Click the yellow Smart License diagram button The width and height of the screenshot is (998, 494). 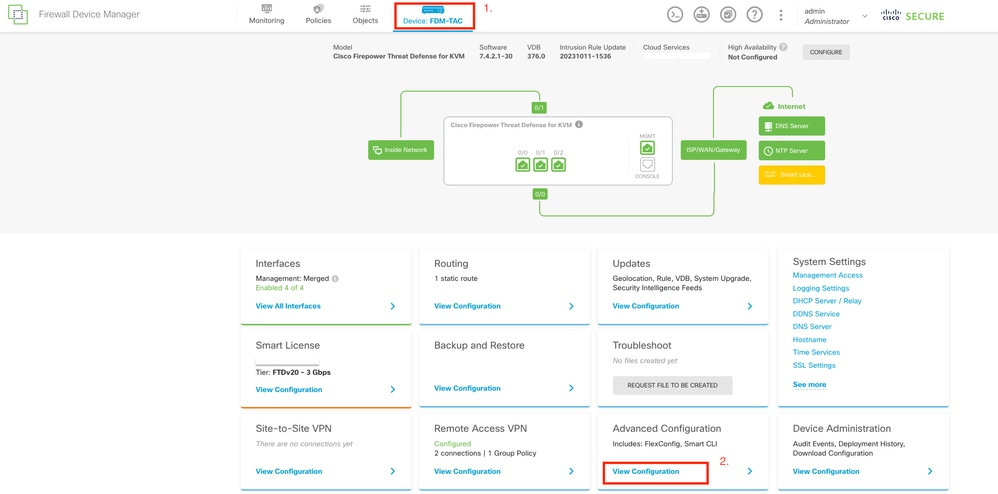(792, 175)
